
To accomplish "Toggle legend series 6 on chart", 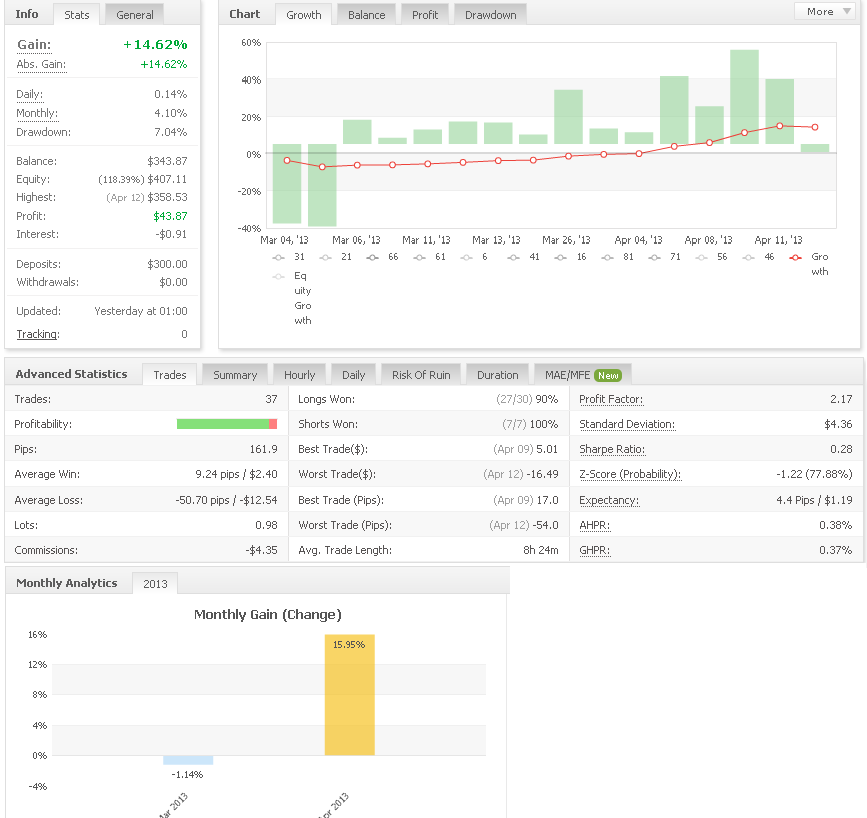I will tap(474, 257).
